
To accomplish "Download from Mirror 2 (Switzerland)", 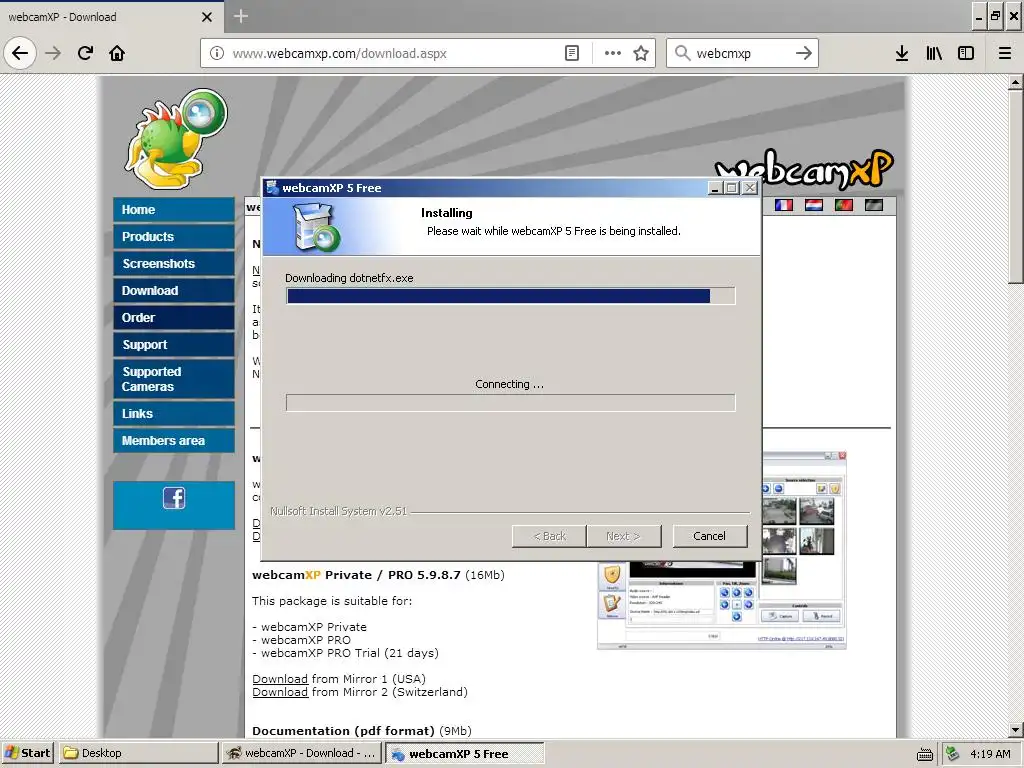I will coord(280,692).
